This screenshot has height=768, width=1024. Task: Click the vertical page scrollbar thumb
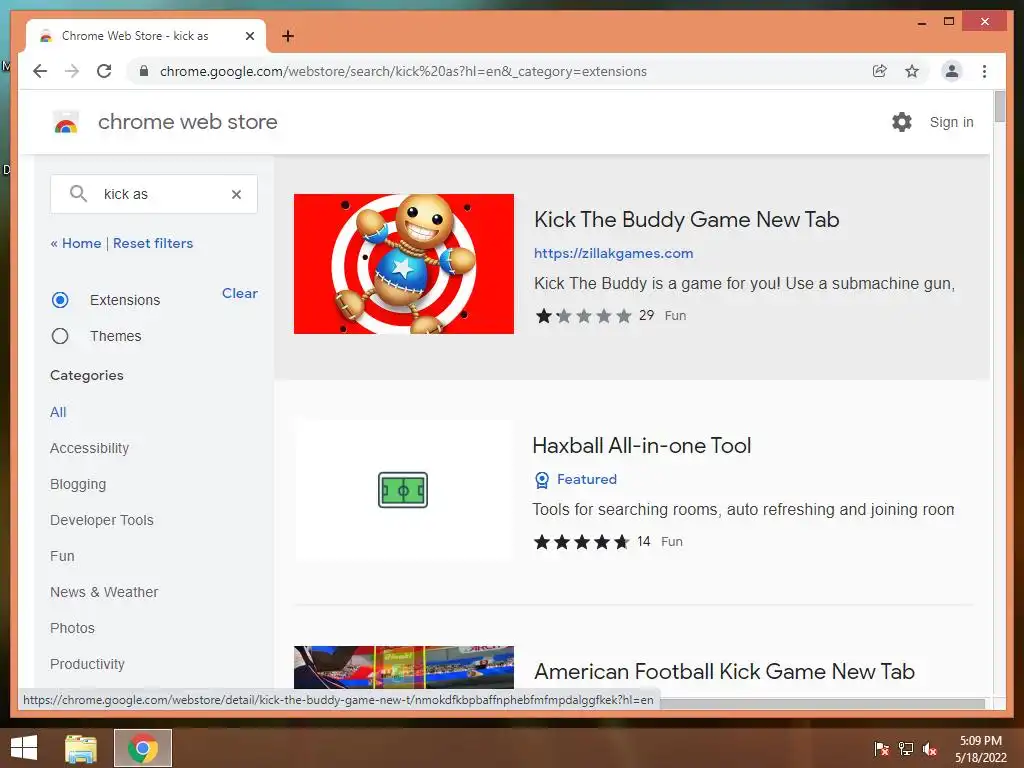tap(999, 106)
